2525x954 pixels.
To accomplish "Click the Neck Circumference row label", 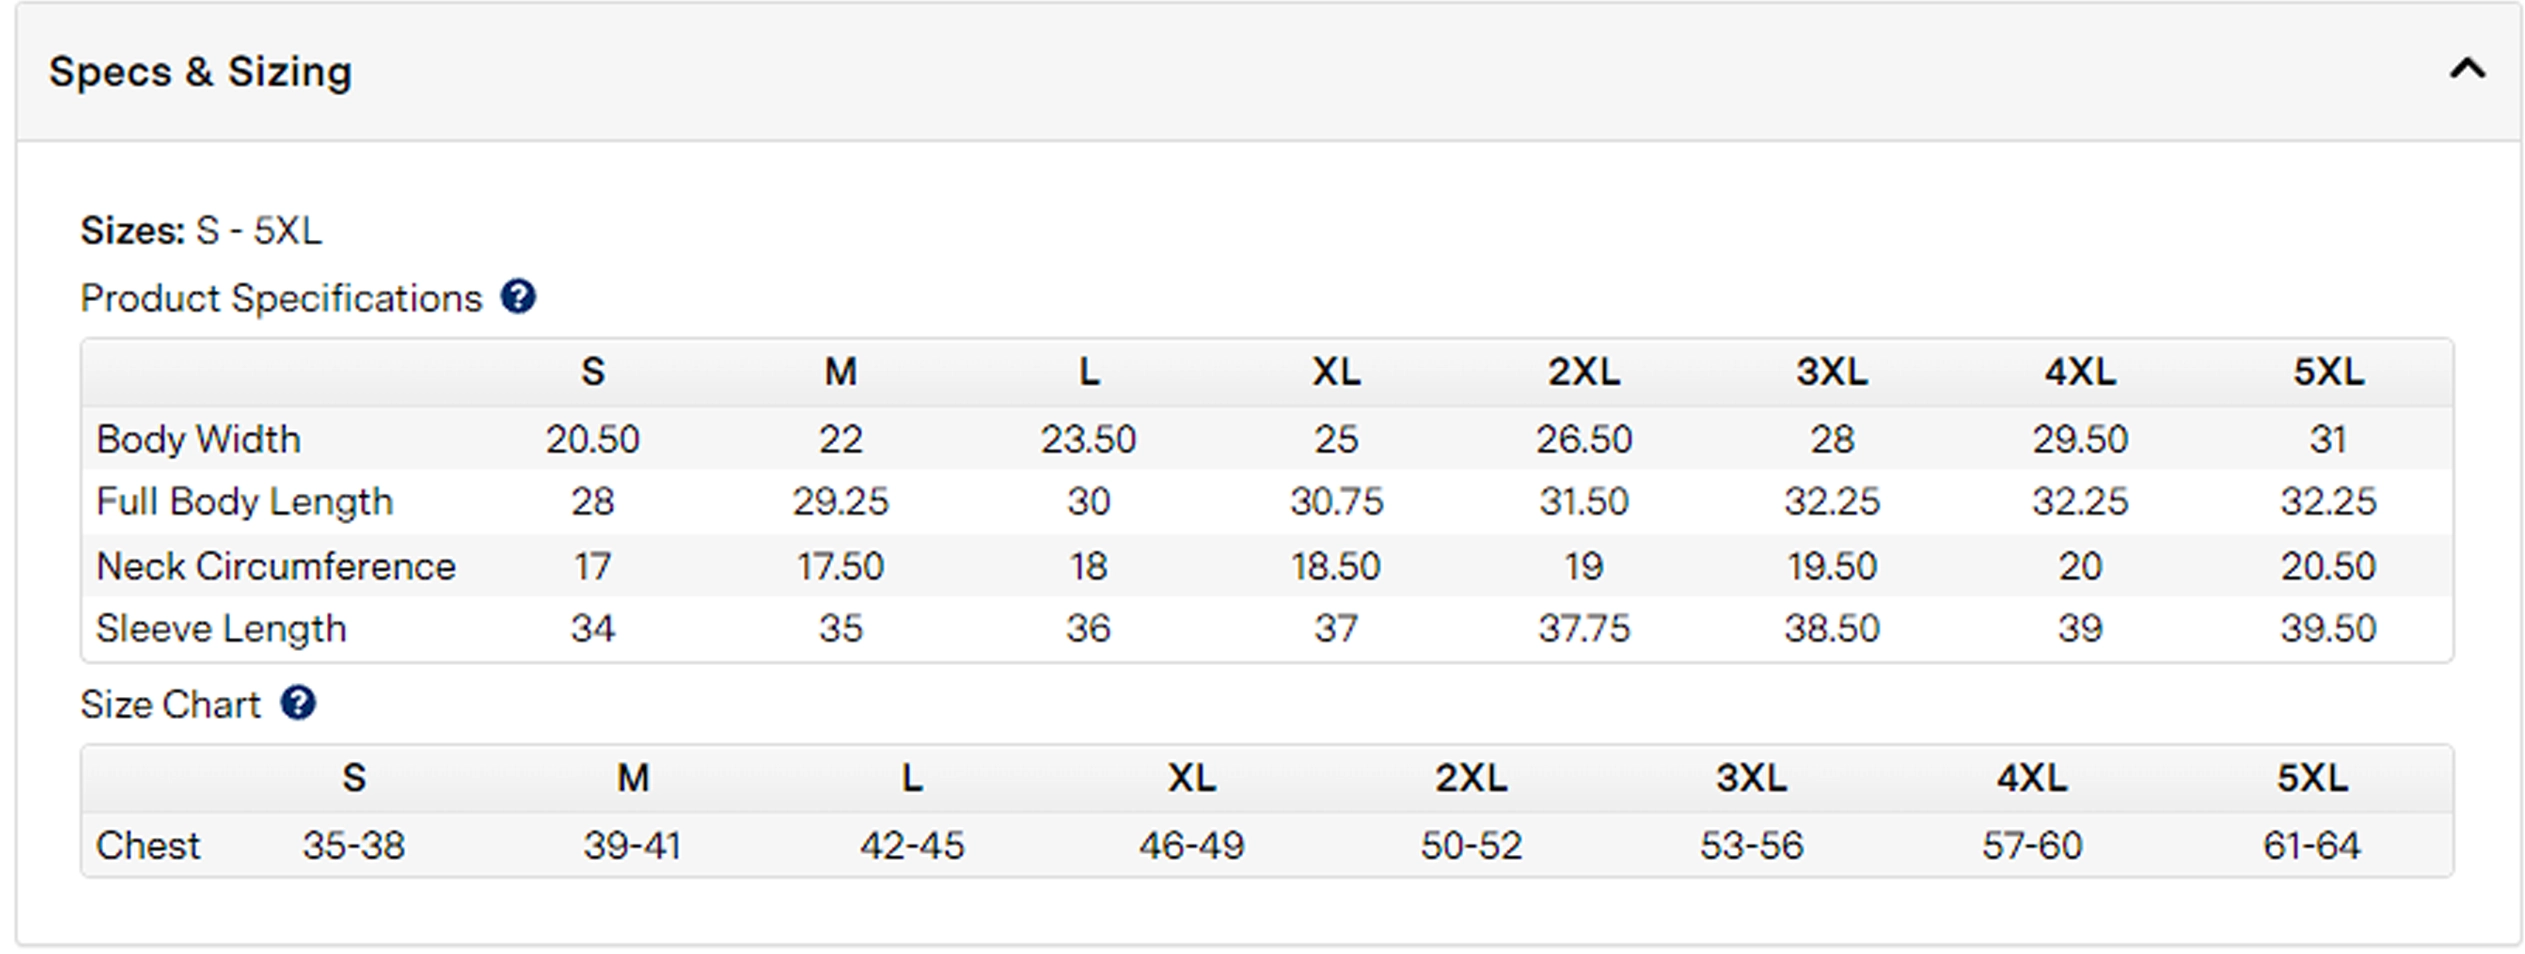I will [x=276, y=566].
